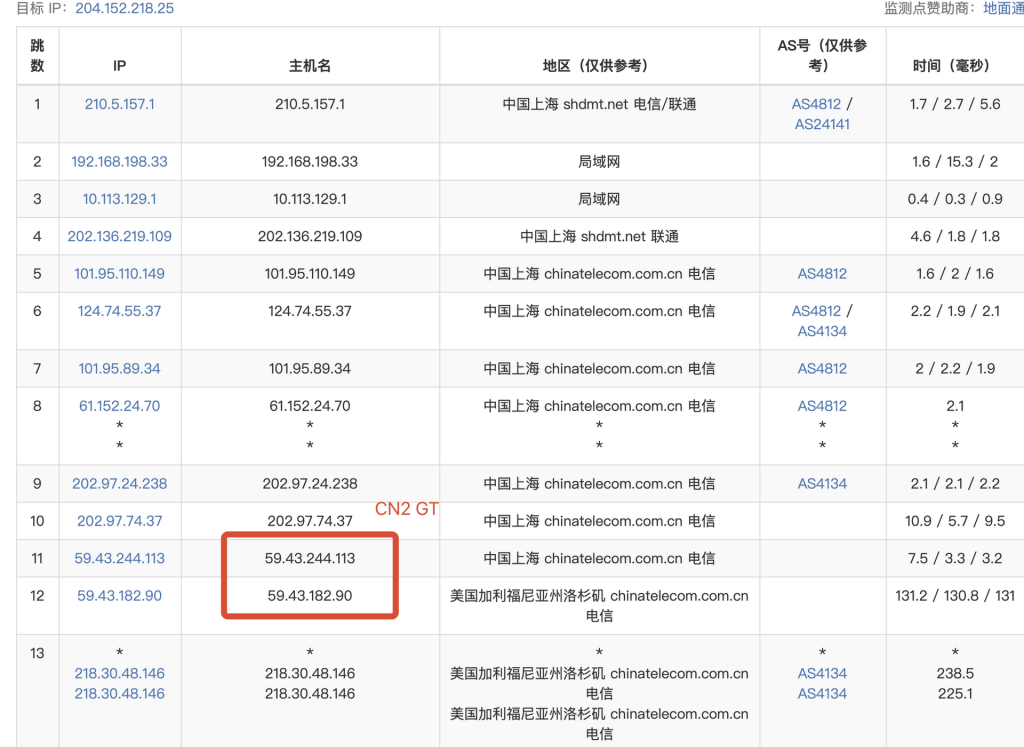Open the AS4812 link in hop 5
The width and height of the screenshot is (1024, 747).
[821, 273]
